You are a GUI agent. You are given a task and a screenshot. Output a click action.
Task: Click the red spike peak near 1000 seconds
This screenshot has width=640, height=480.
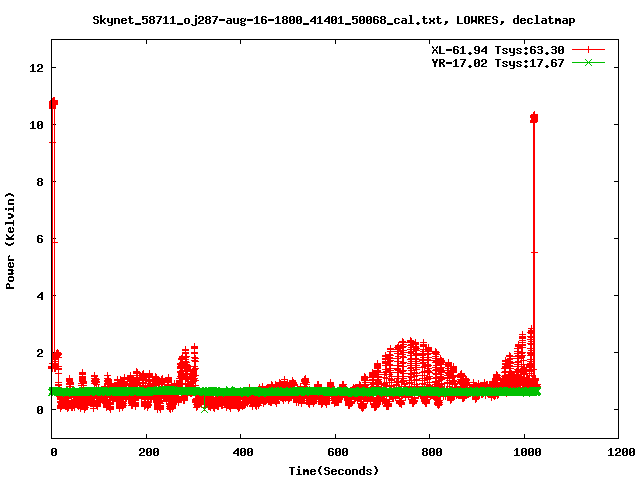pyautogui.click(x=534, y=118)
